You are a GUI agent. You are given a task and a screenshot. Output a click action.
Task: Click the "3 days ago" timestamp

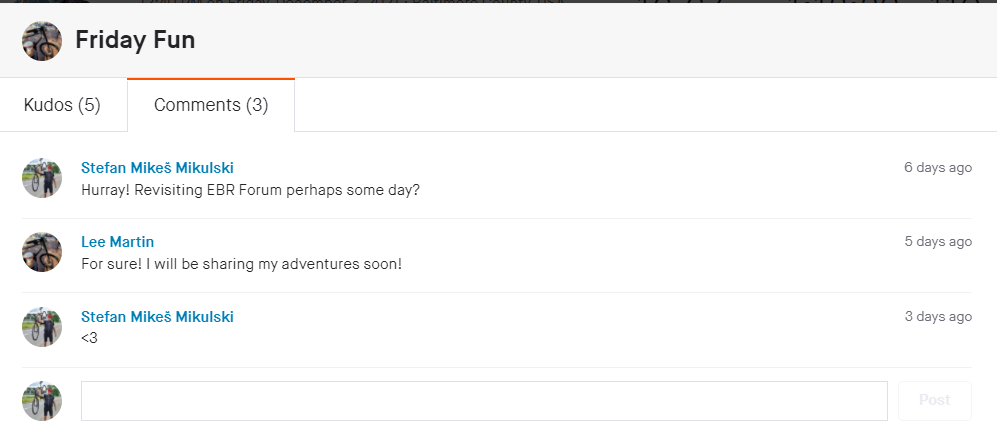937,317
